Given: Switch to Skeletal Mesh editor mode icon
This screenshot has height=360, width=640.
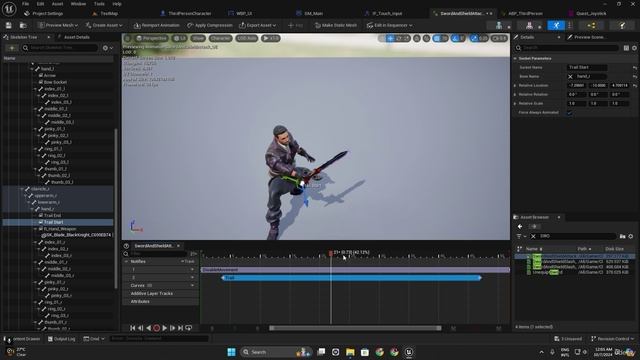Looking at the screenshot, I should (x=529, y=25).
